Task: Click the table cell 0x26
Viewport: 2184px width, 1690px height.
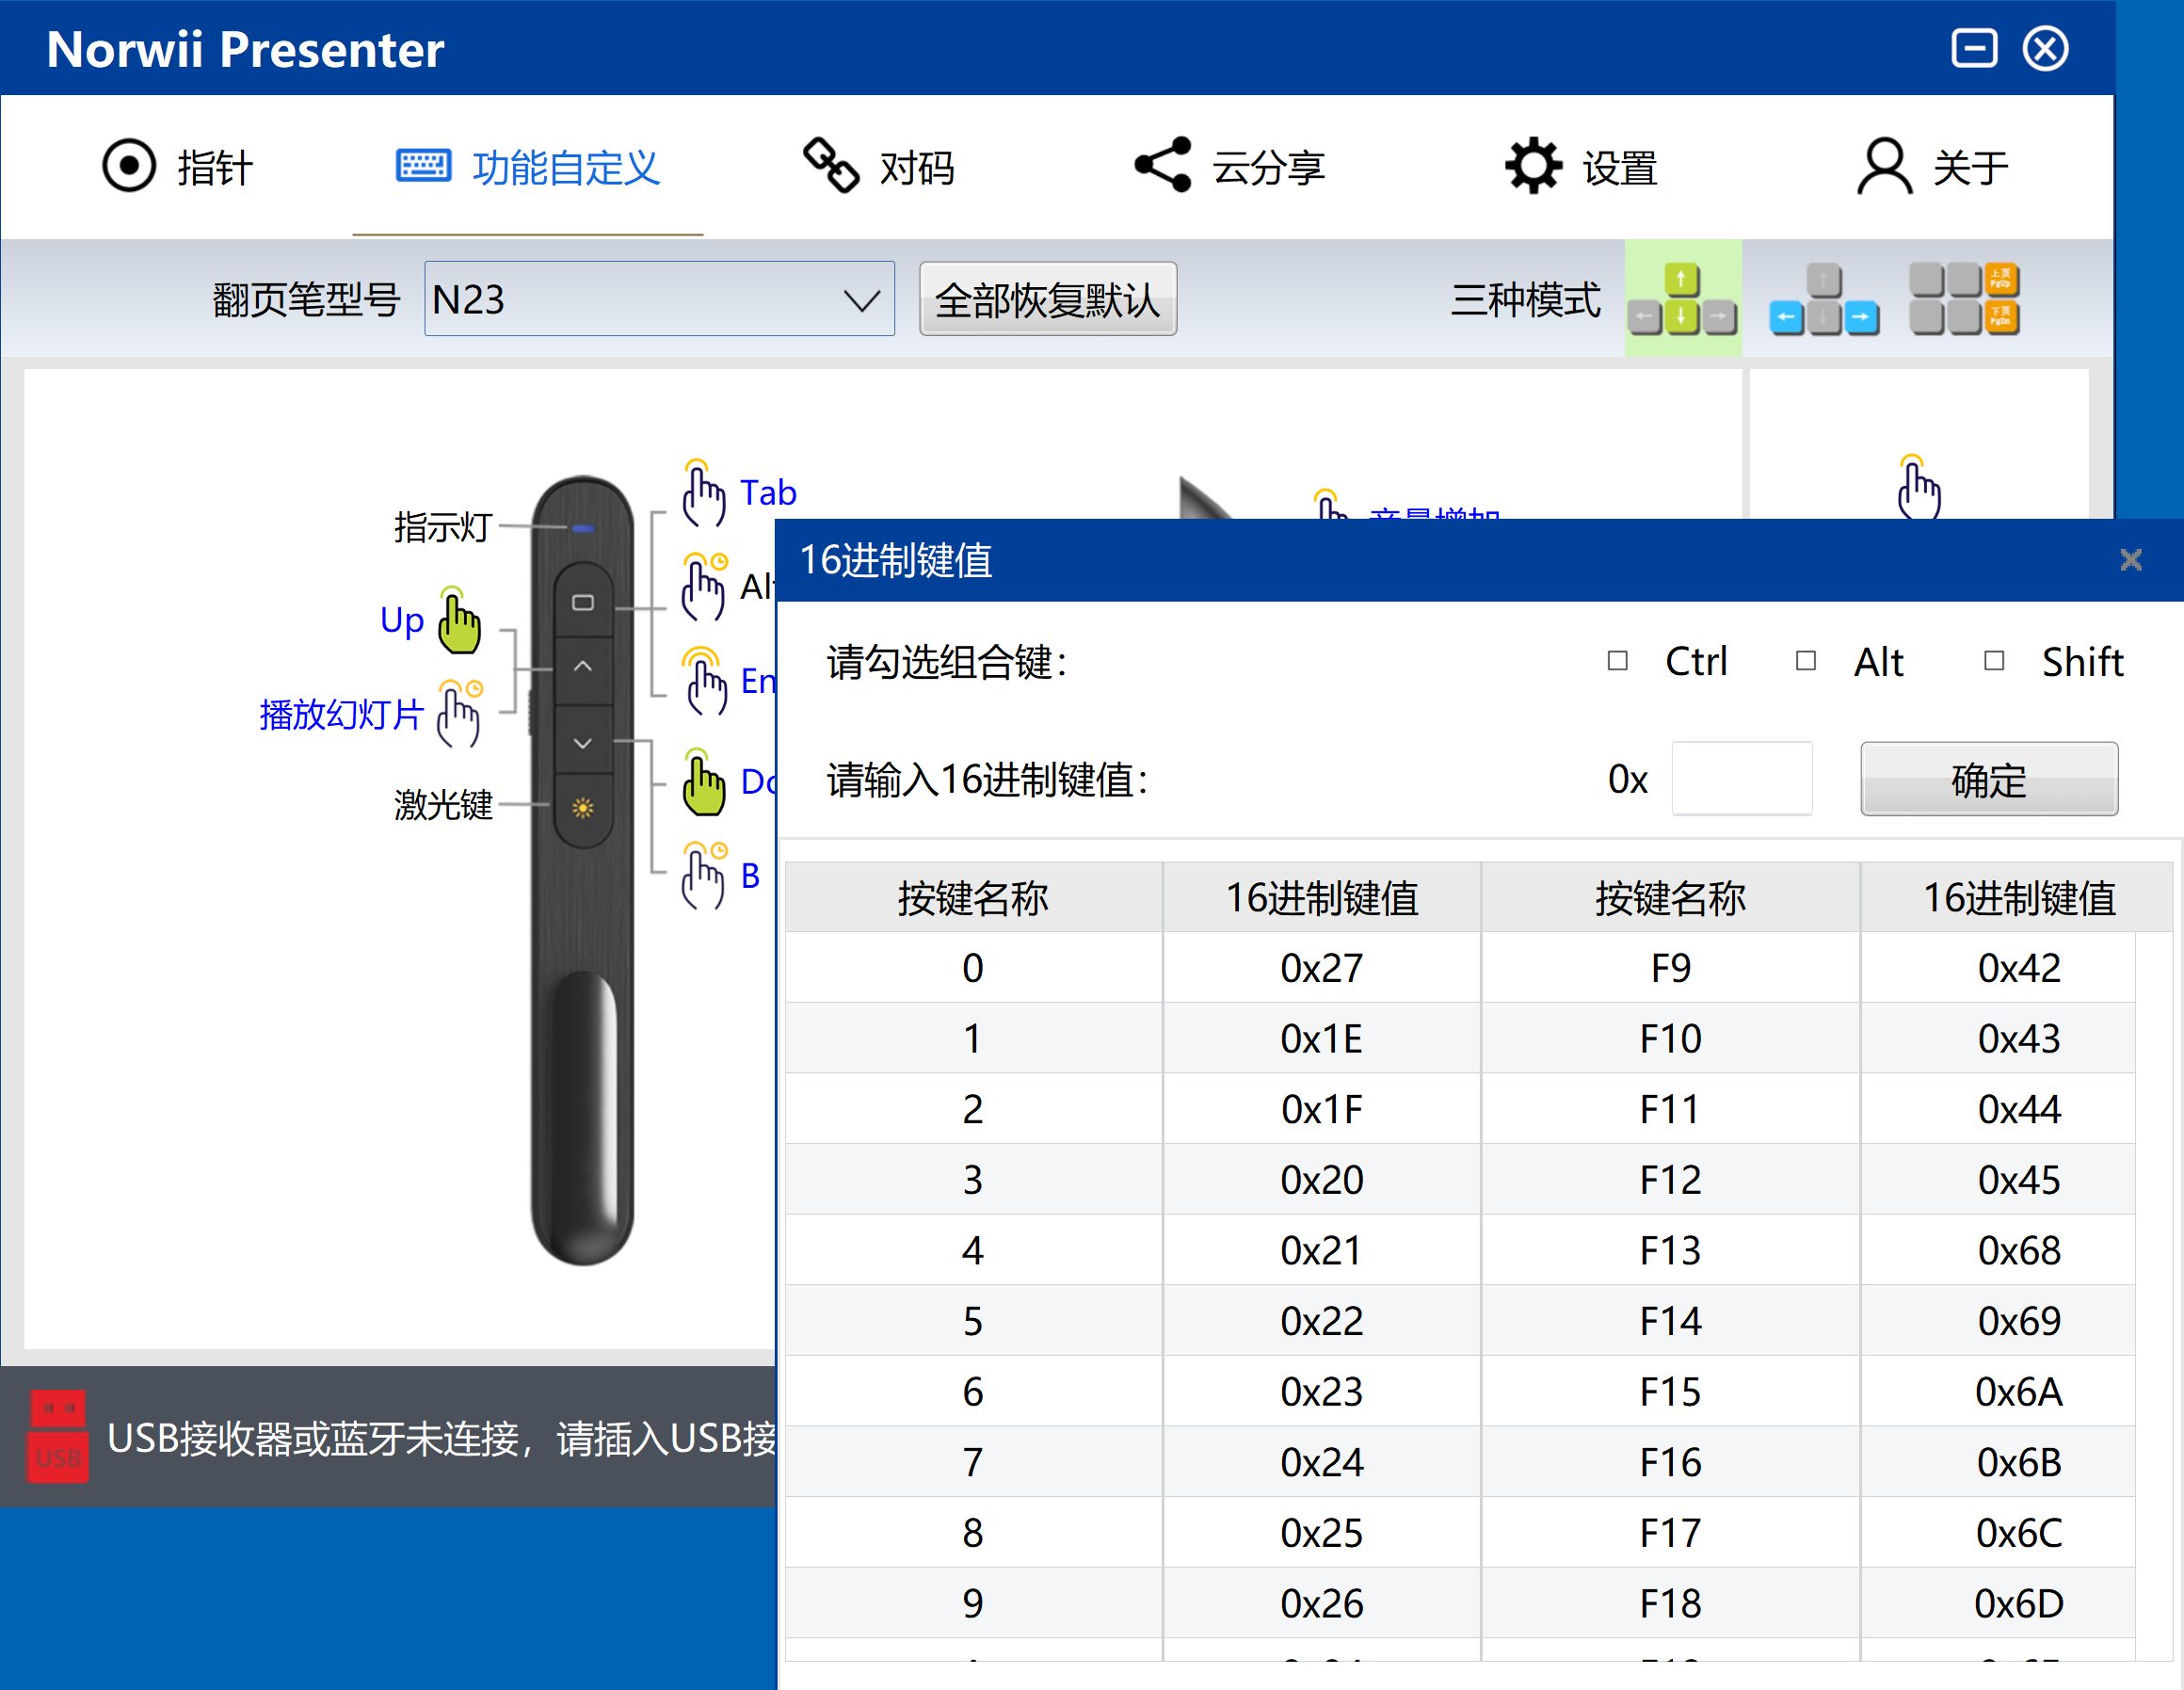Action: point(1322,1603)
